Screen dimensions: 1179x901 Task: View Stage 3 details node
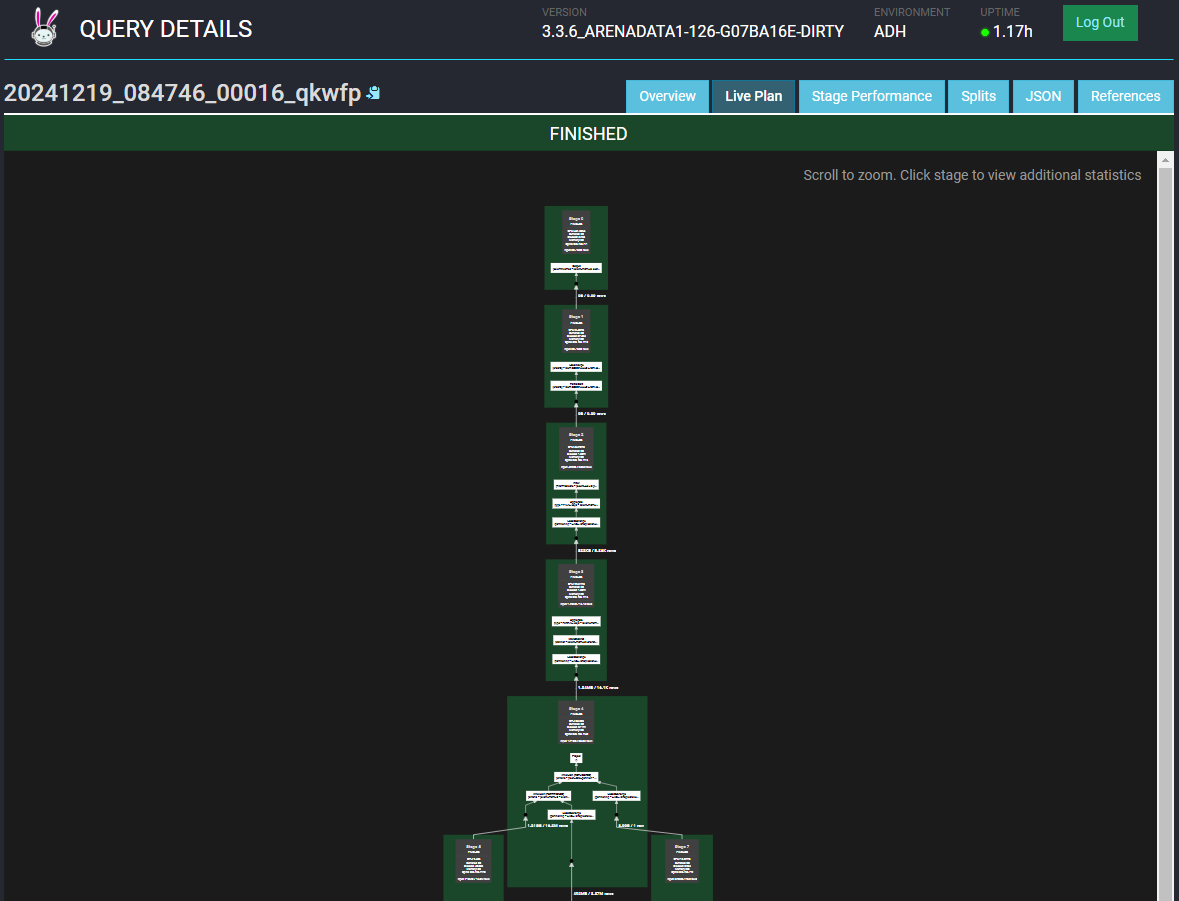coord(575,585)
